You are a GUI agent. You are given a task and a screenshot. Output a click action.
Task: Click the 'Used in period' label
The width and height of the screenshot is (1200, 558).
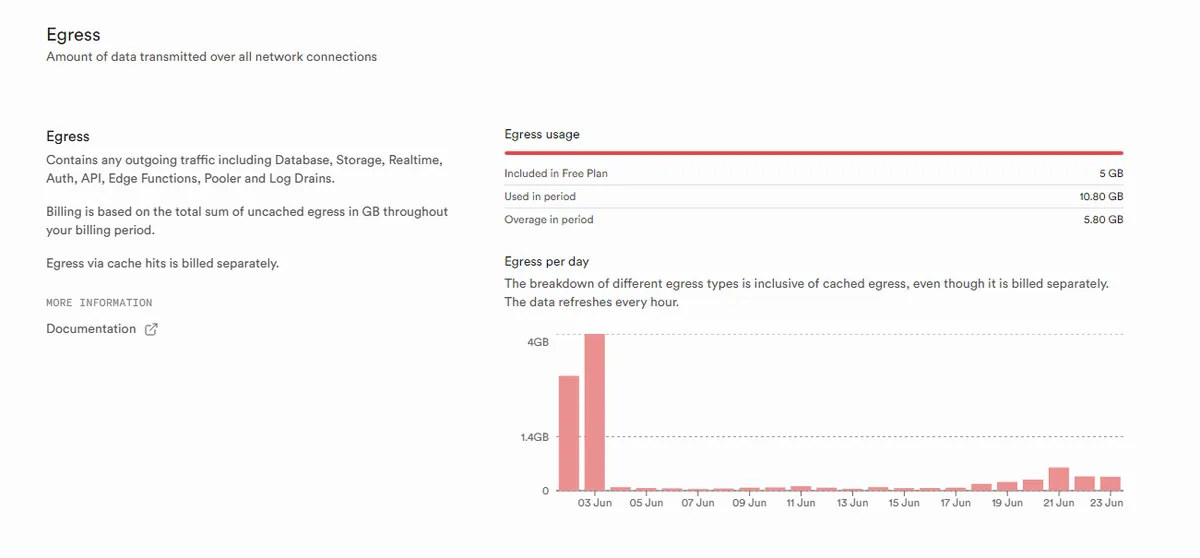click(540, 196)
